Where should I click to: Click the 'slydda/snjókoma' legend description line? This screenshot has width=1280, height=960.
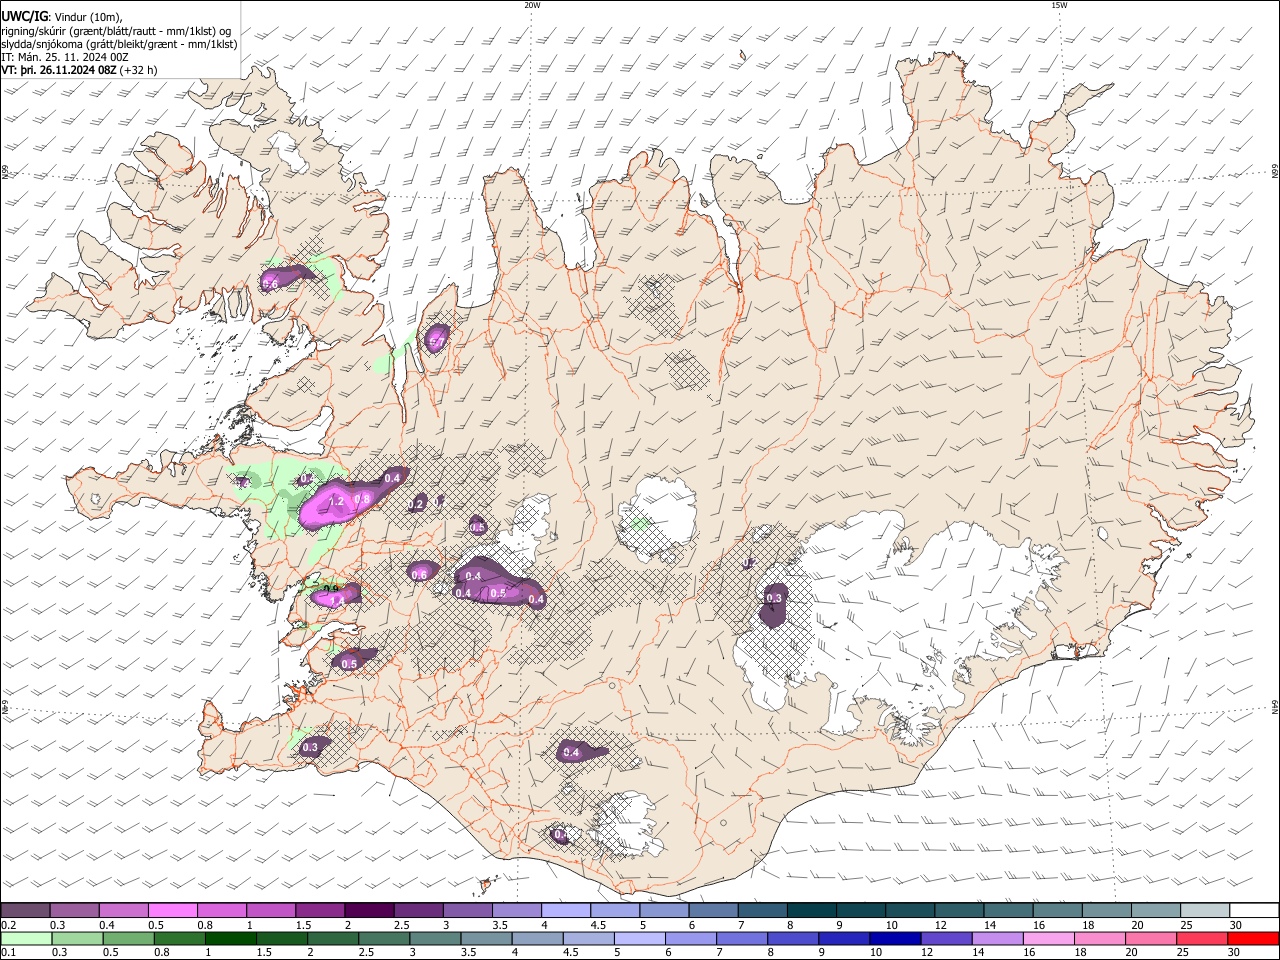click(119, 44)
